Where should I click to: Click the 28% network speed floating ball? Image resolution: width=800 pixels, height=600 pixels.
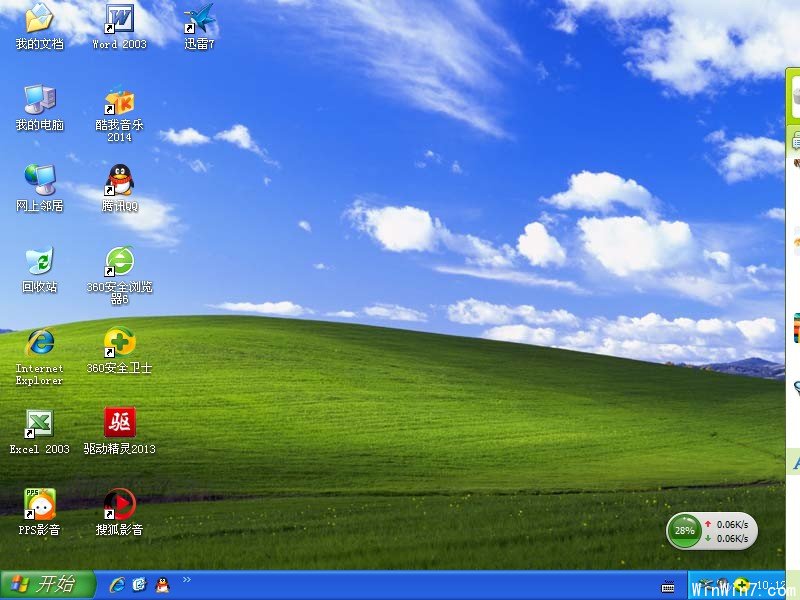[x=684, y=531]
